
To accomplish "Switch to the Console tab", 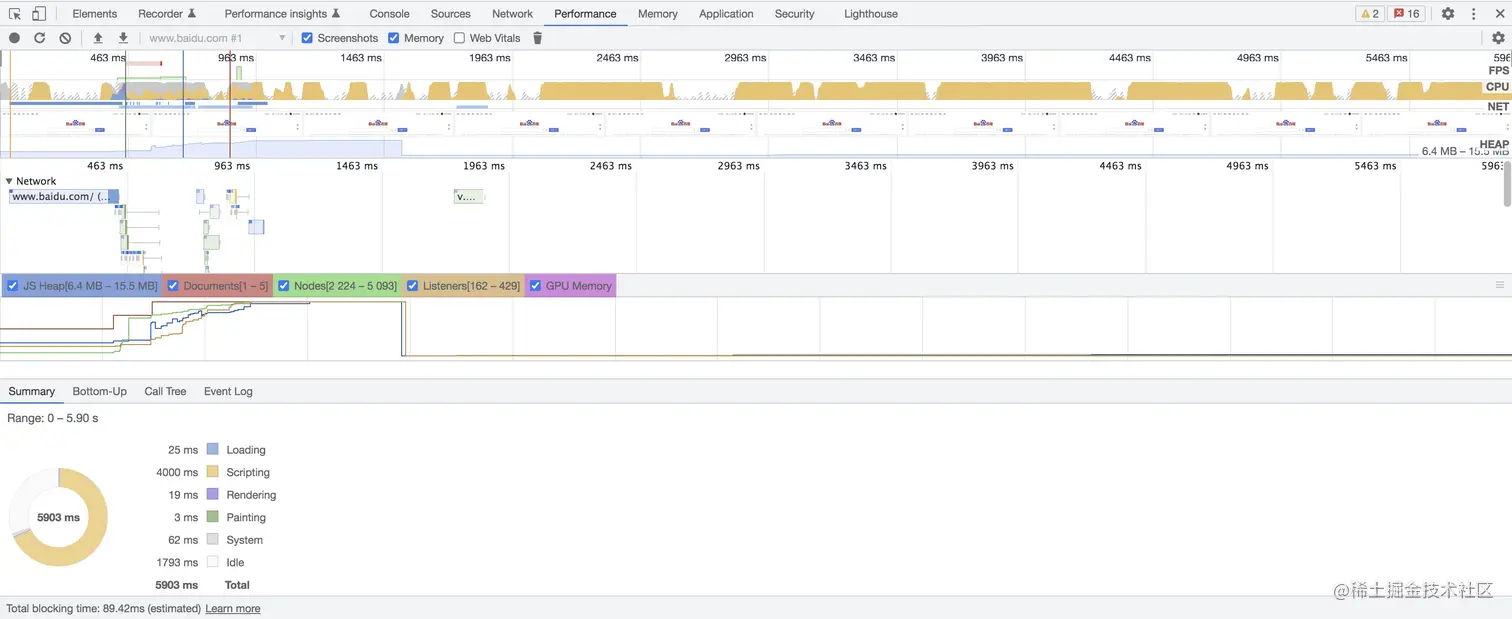I will tap(389, 14).
